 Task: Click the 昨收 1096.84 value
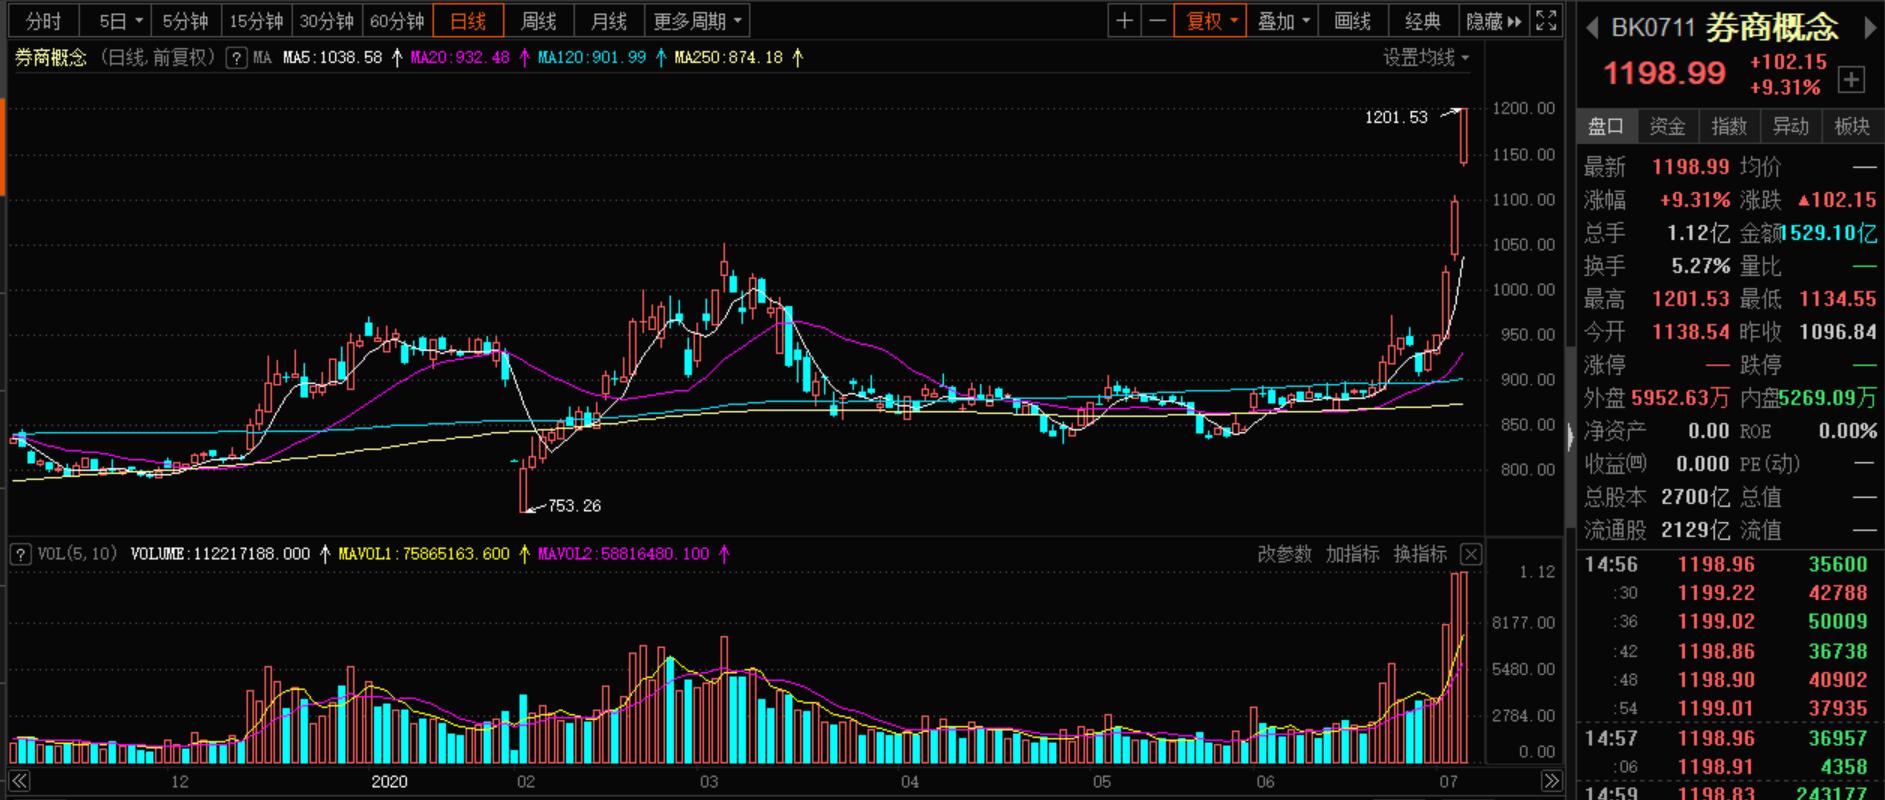click(1838, 332)
